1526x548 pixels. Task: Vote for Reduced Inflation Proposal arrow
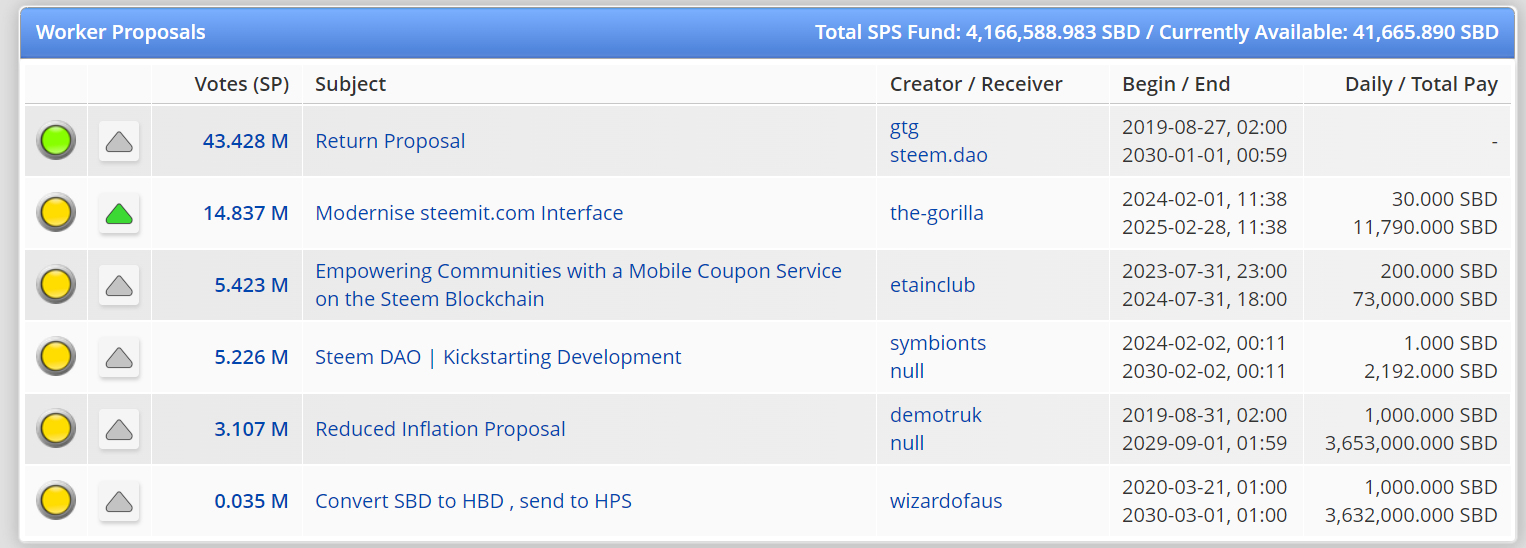coord(119,429)
